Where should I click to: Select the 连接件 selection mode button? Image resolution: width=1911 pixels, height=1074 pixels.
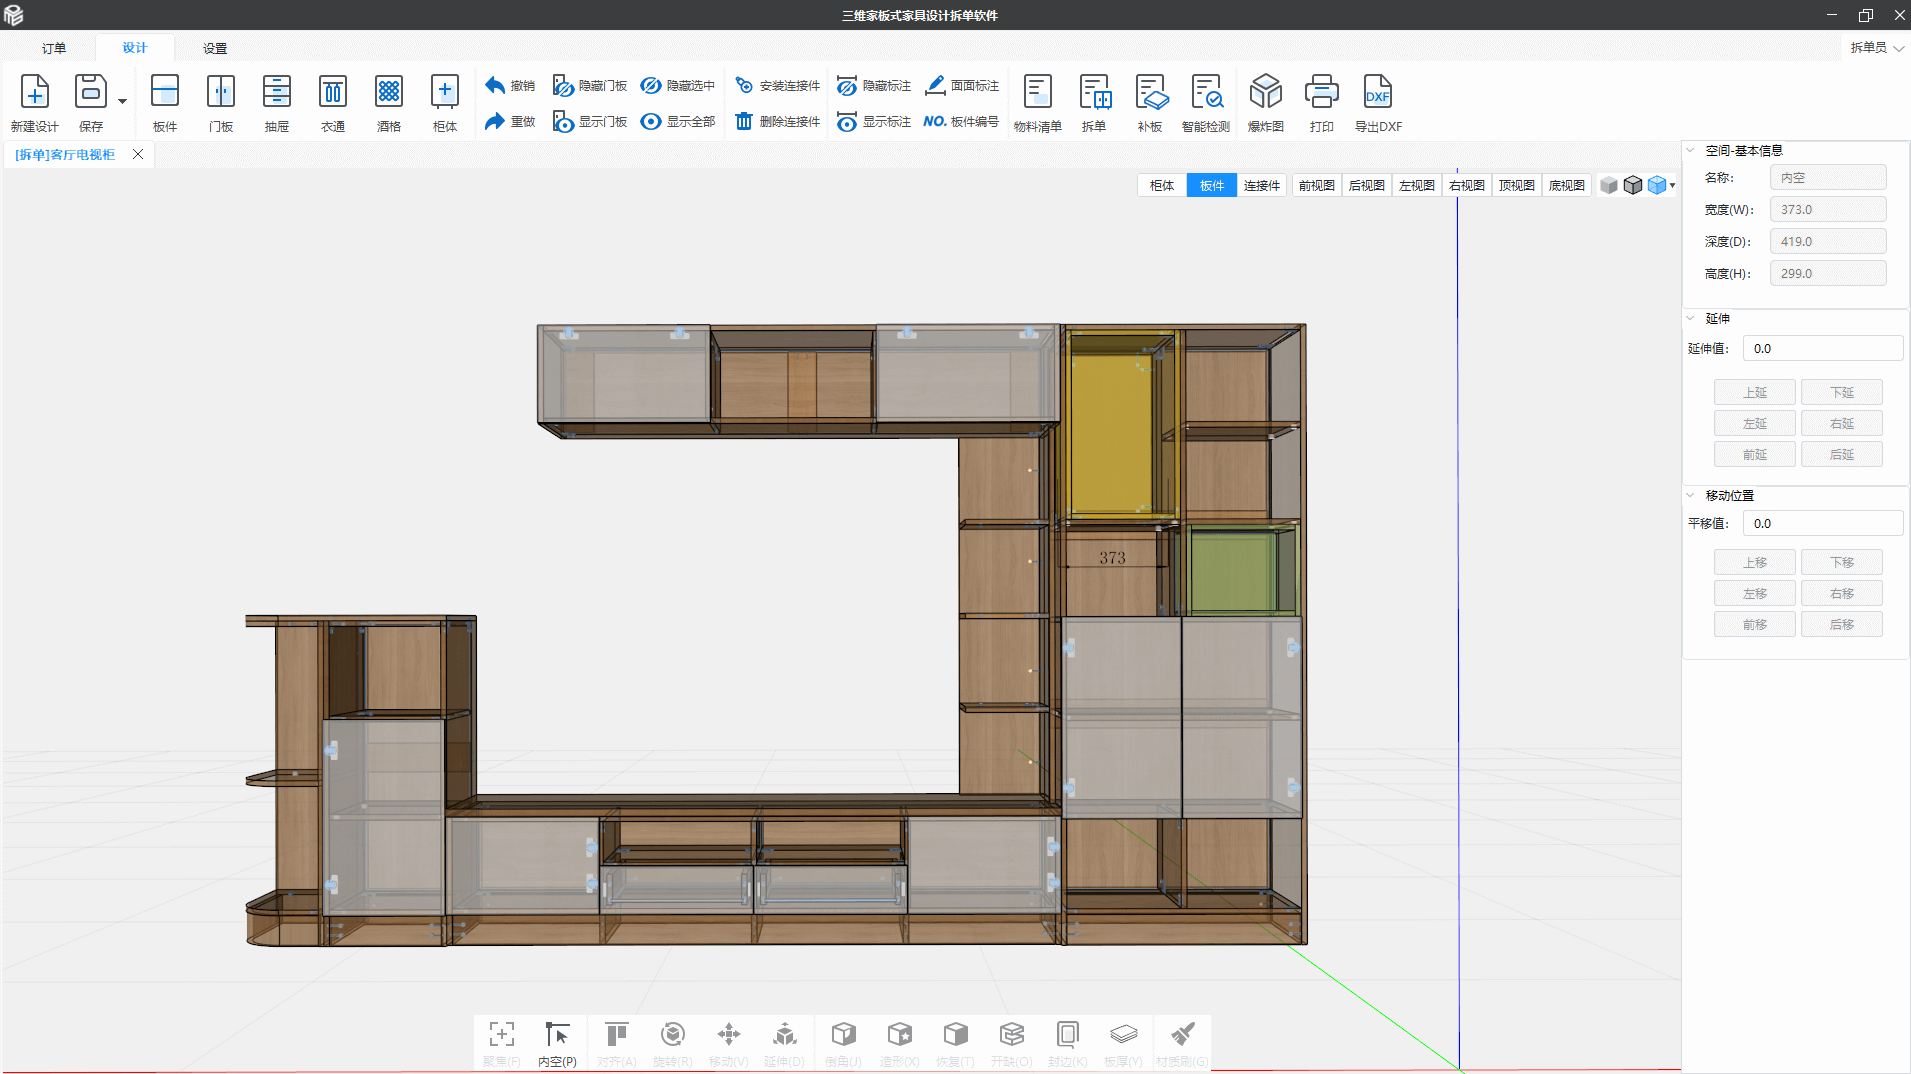pyautogui.click(x=1261, y=186)
